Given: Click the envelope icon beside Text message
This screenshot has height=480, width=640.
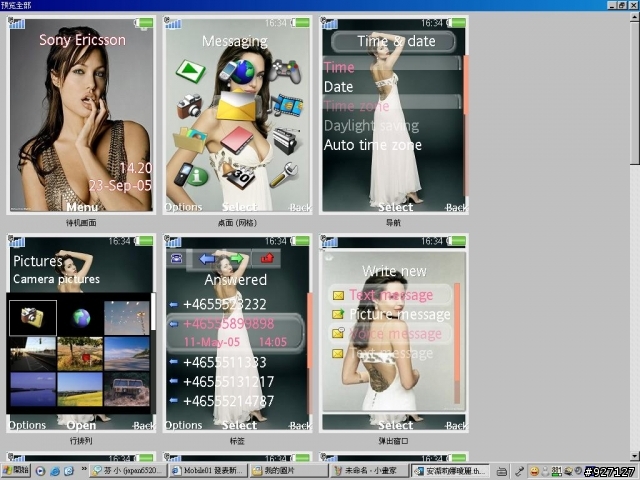Looking at the screenshot, I should coord(338,295).
